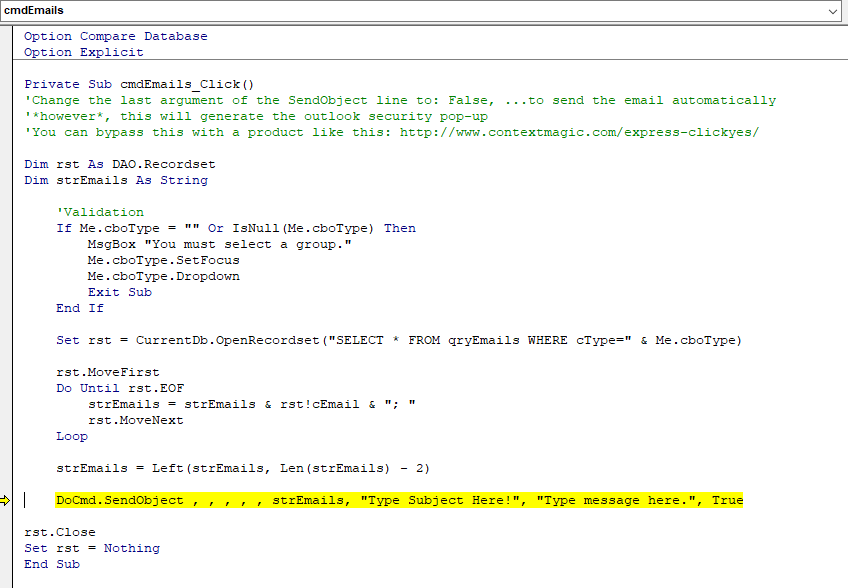Click the 'rst.MoveFirst' line

pyautogui.click(x=108, y=373)
